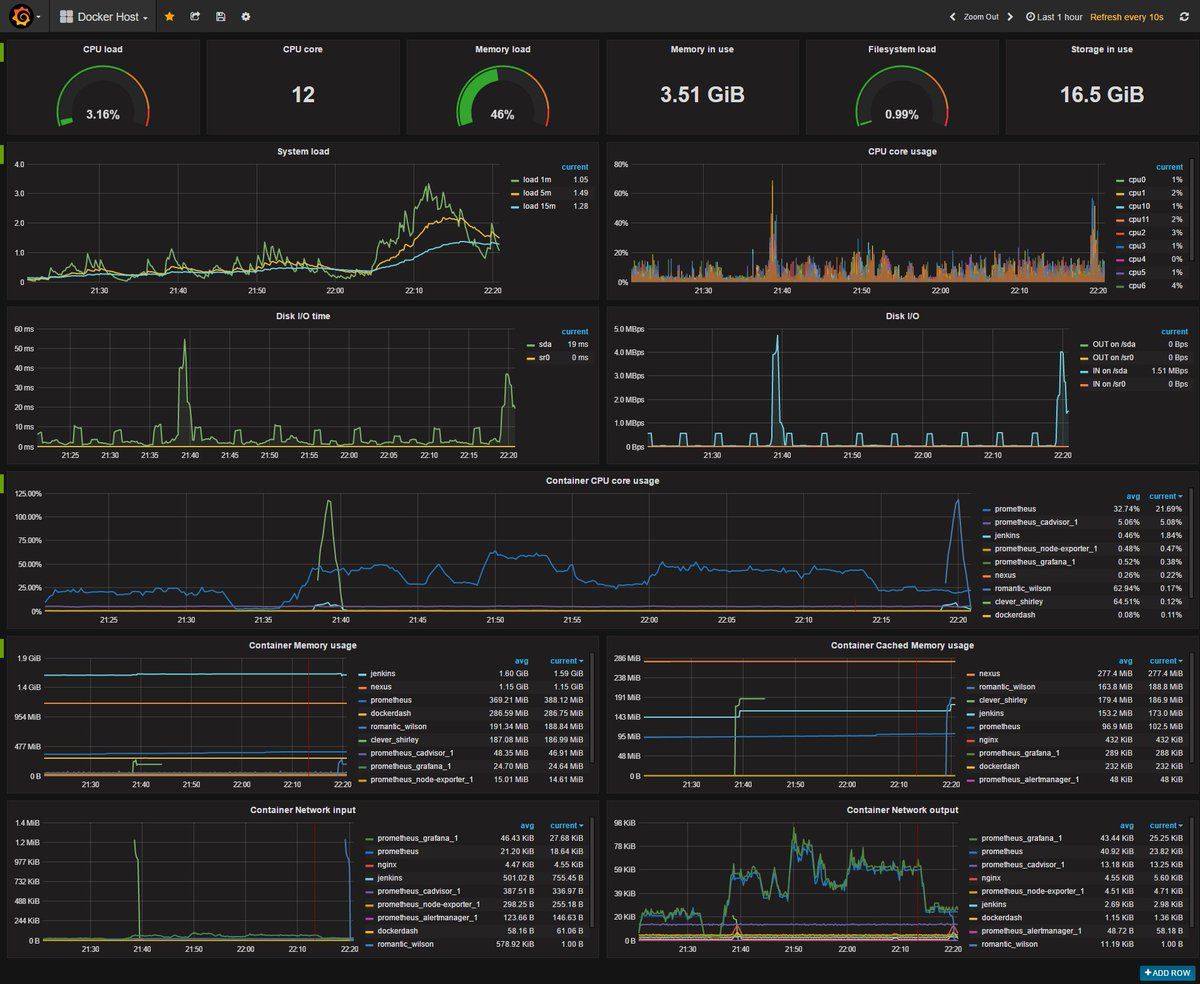1200x984 pixels.
Task: Toggle jenkins series in Container Memory usage legend
Action: [x=383, y=674]
